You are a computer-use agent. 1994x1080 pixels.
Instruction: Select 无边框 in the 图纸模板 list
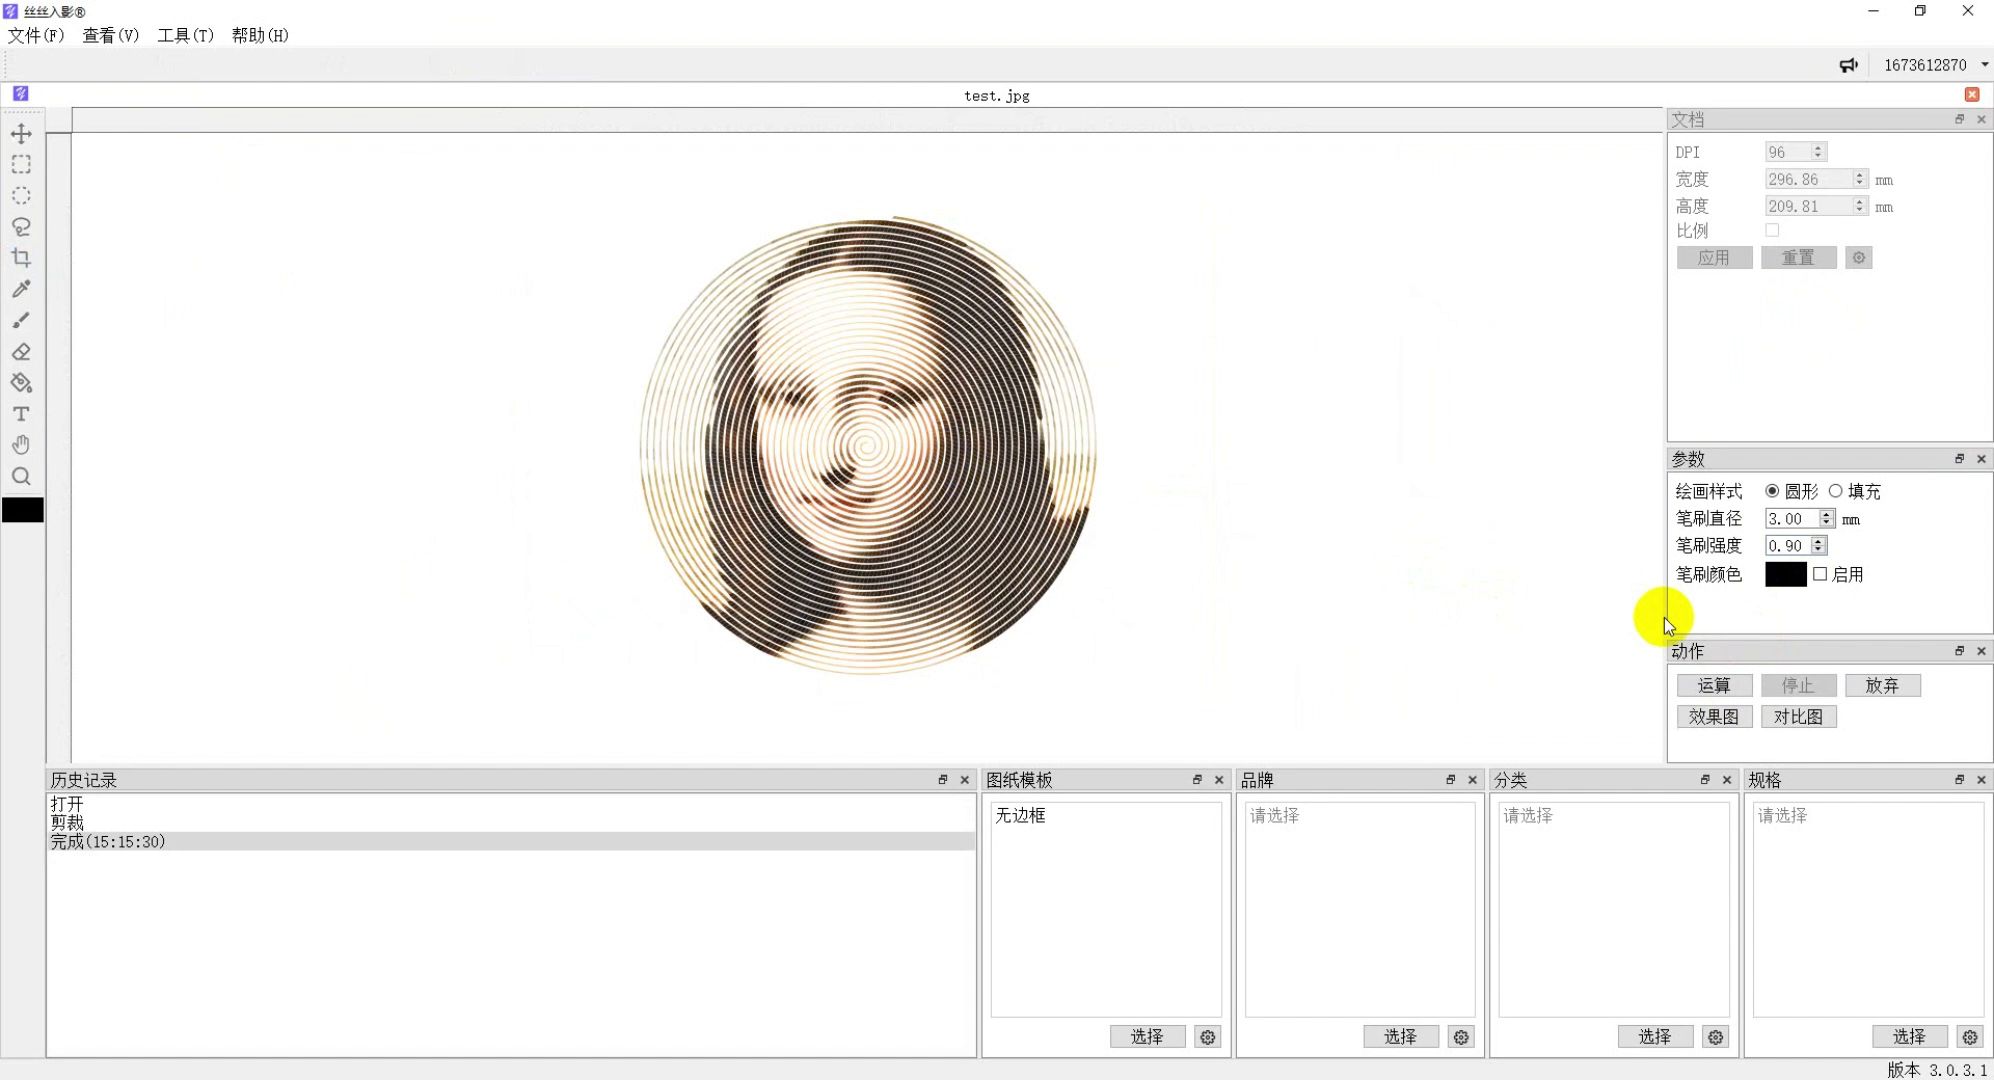[x=1019, y=816]
